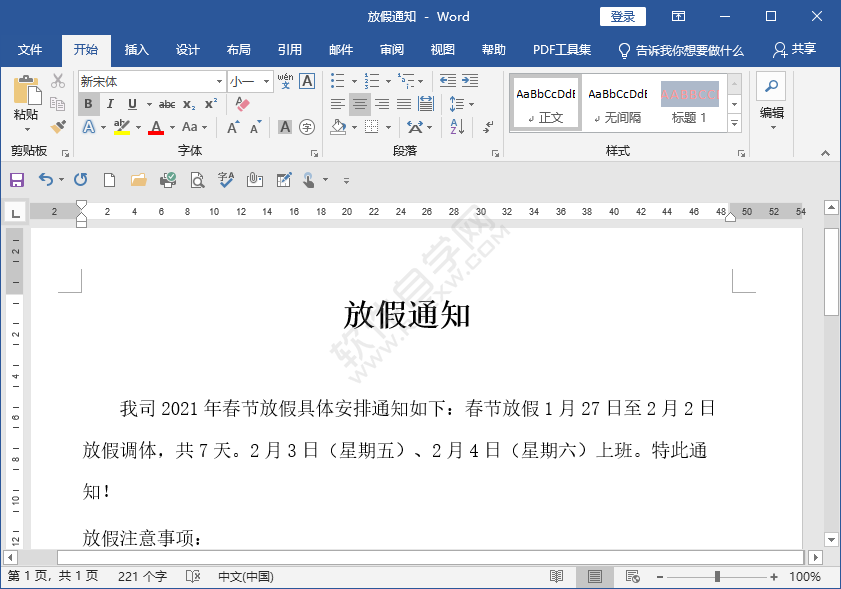The image size is (841, 589).
Task: Select the print preview icon
Action: [197, 179]
